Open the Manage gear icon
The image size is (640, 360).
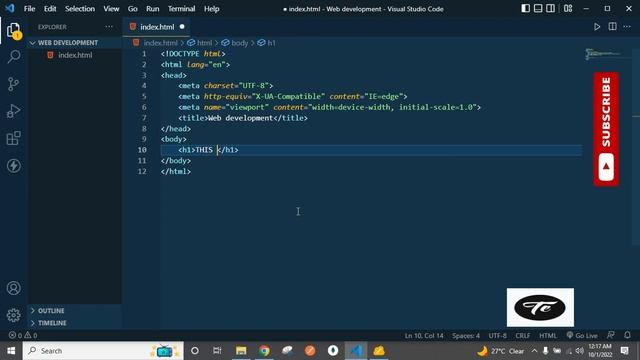(13, 315)
